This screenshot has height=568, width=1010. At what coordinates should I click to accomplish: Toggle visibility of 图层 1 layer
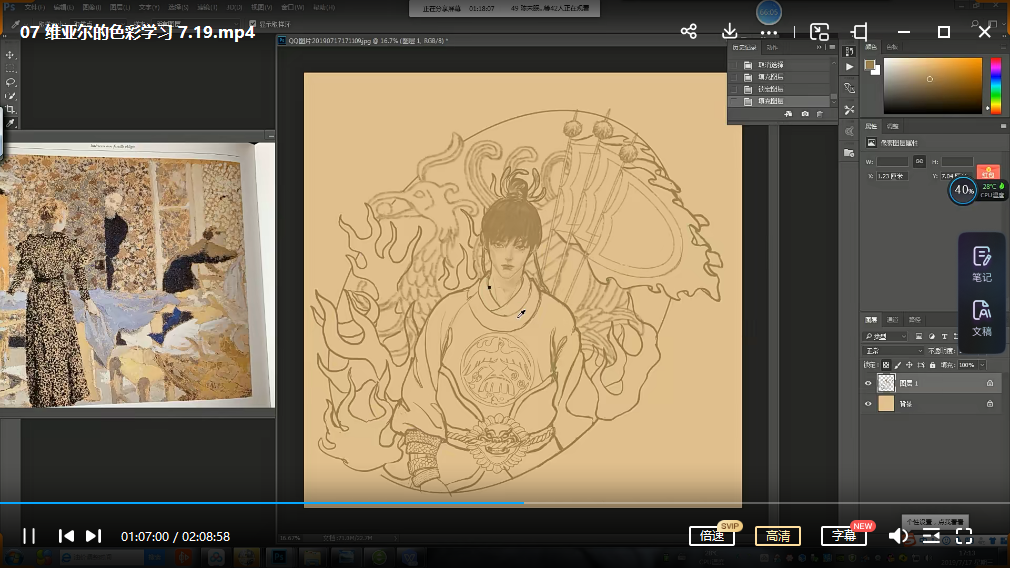click(x=868, y=383)
